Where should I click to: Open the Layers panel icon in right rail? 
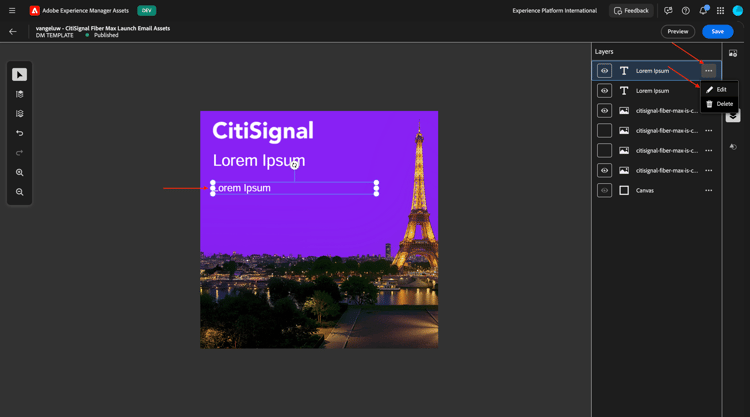(733, 116)
